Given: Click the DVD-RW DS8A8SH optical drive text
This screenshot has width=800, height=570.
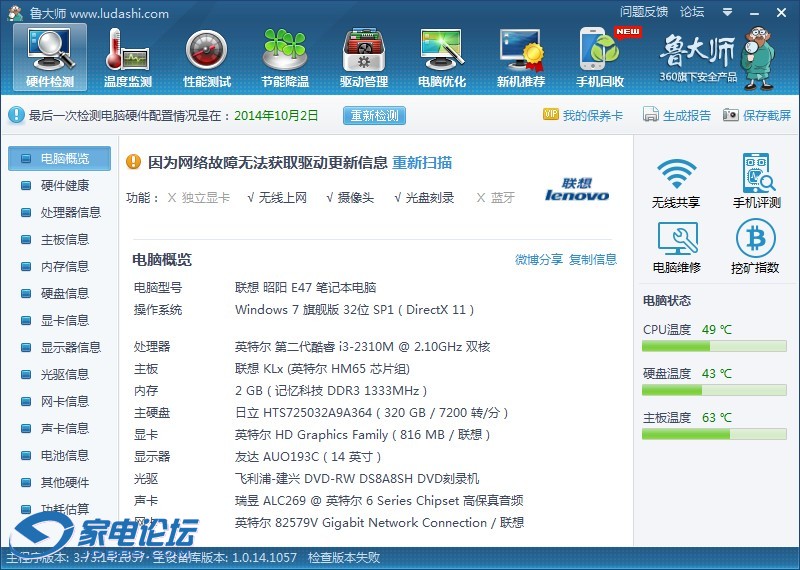Looking at the screenshot, I should click(357, 479).
